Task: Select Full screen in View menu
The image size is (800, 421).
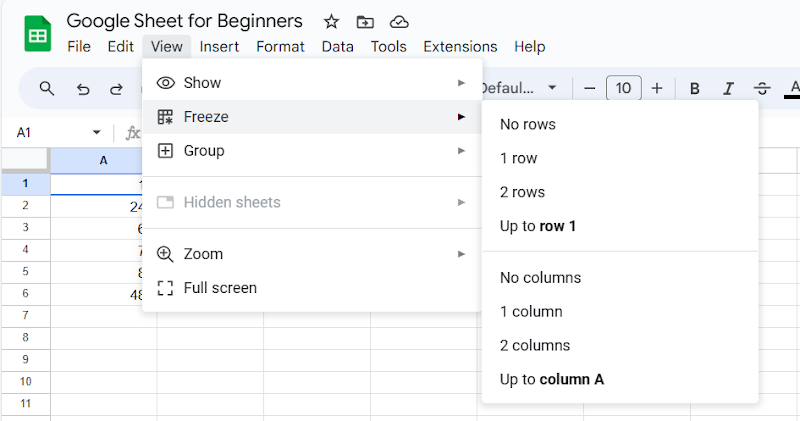Action: [312, 288]
